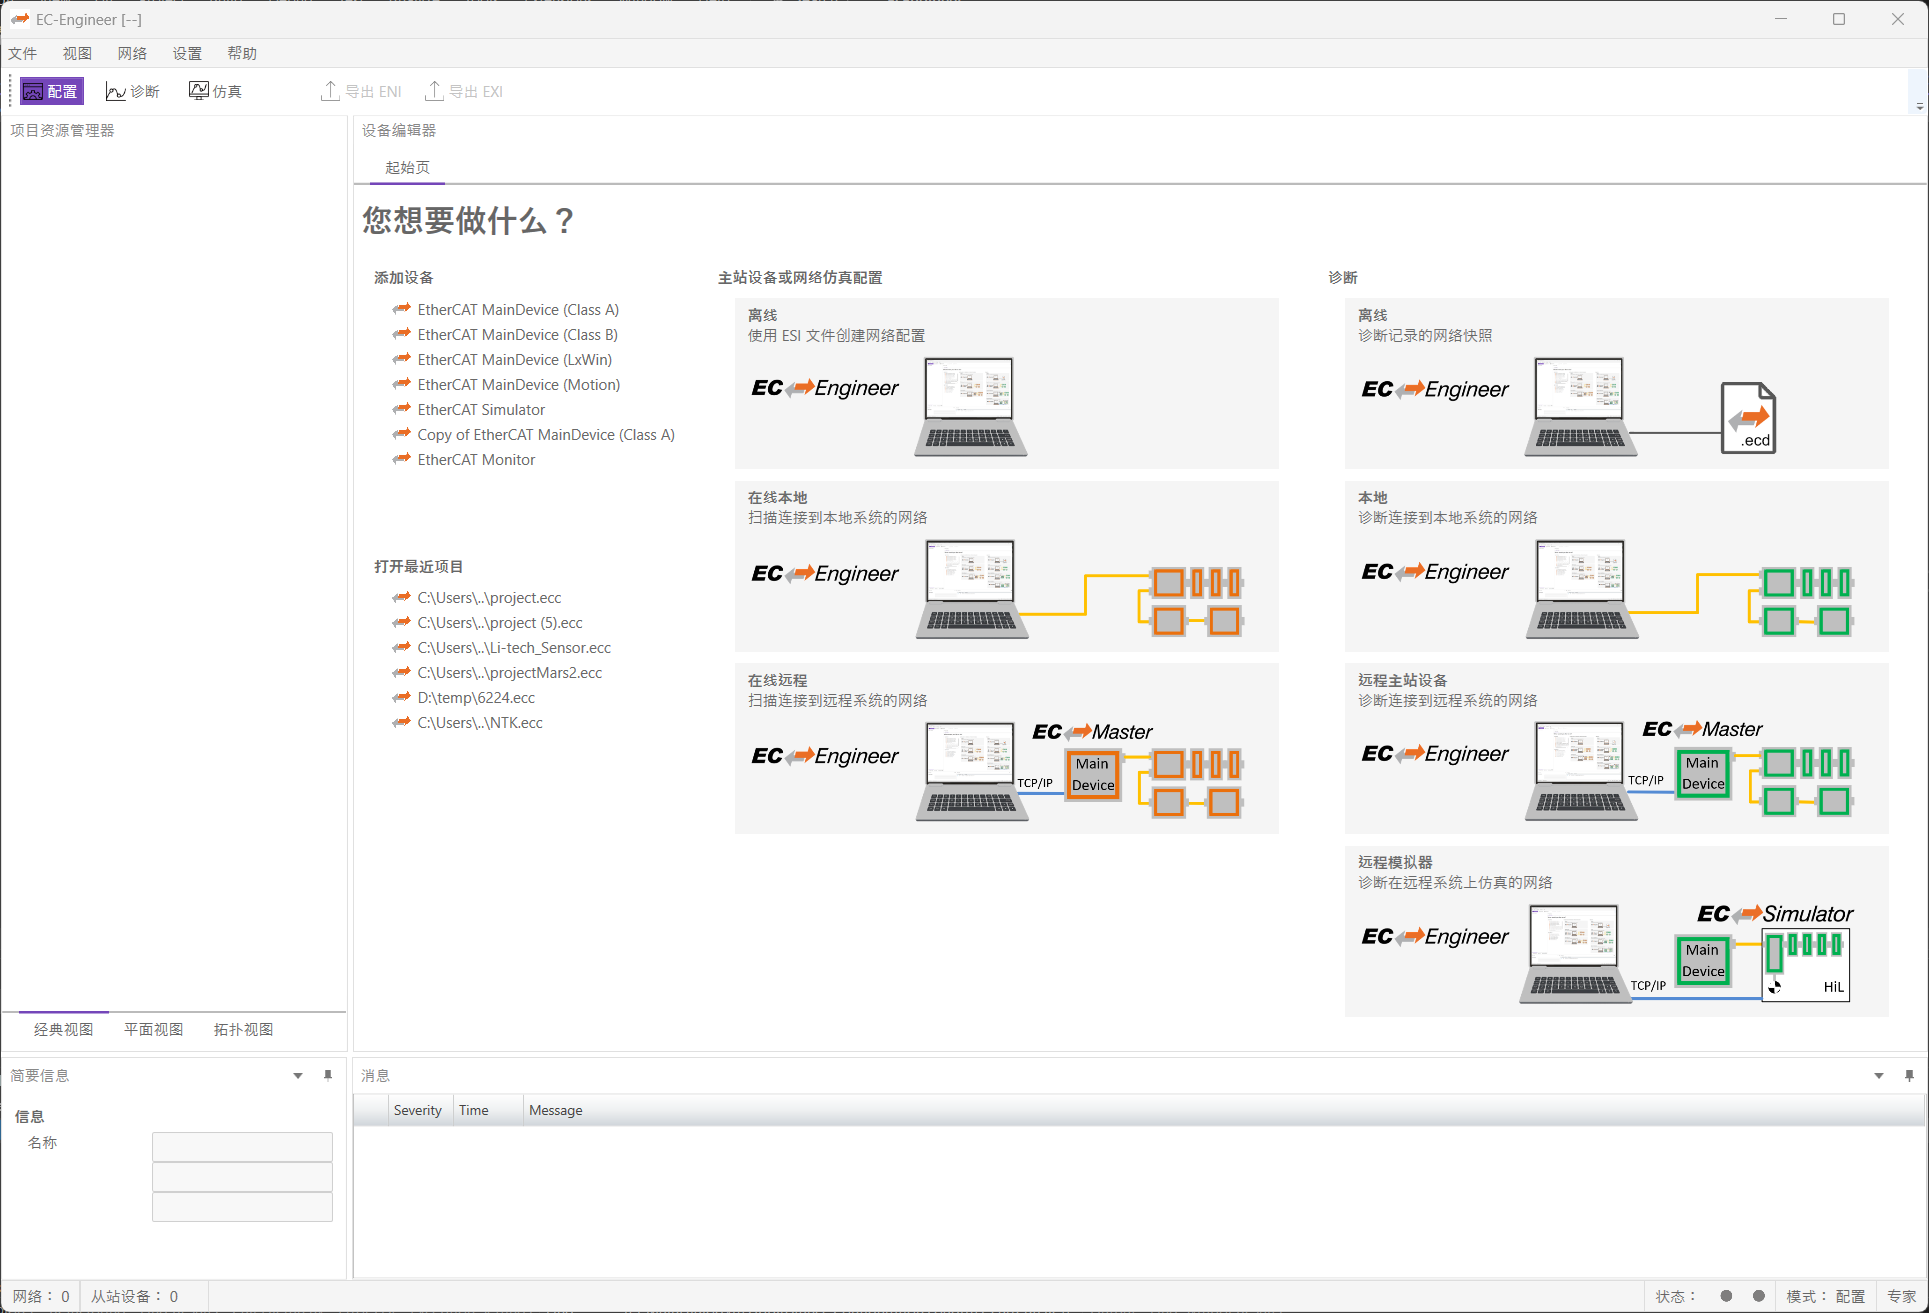The image size is (1929, 1313).
Task: Open 在线远程 remote scan card
Action: pyautogui.click(x=1006, y=748)
